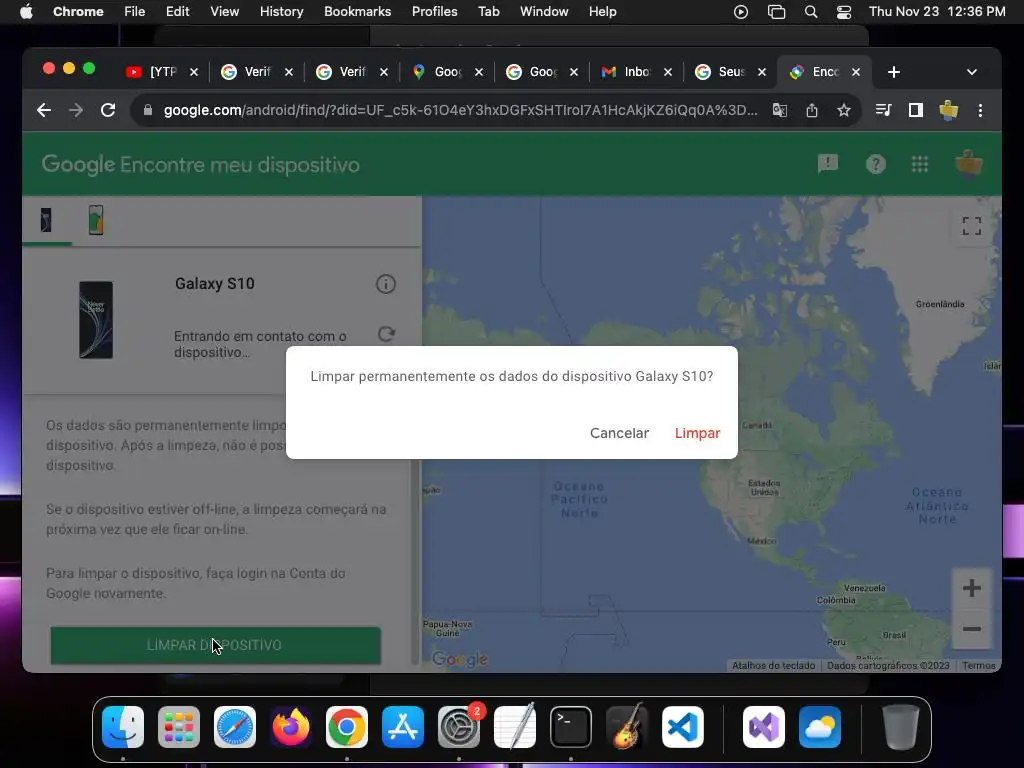This screenshot has width=1024, height=768.
Task: Reload the current page
Action: (x=108, y=110)
